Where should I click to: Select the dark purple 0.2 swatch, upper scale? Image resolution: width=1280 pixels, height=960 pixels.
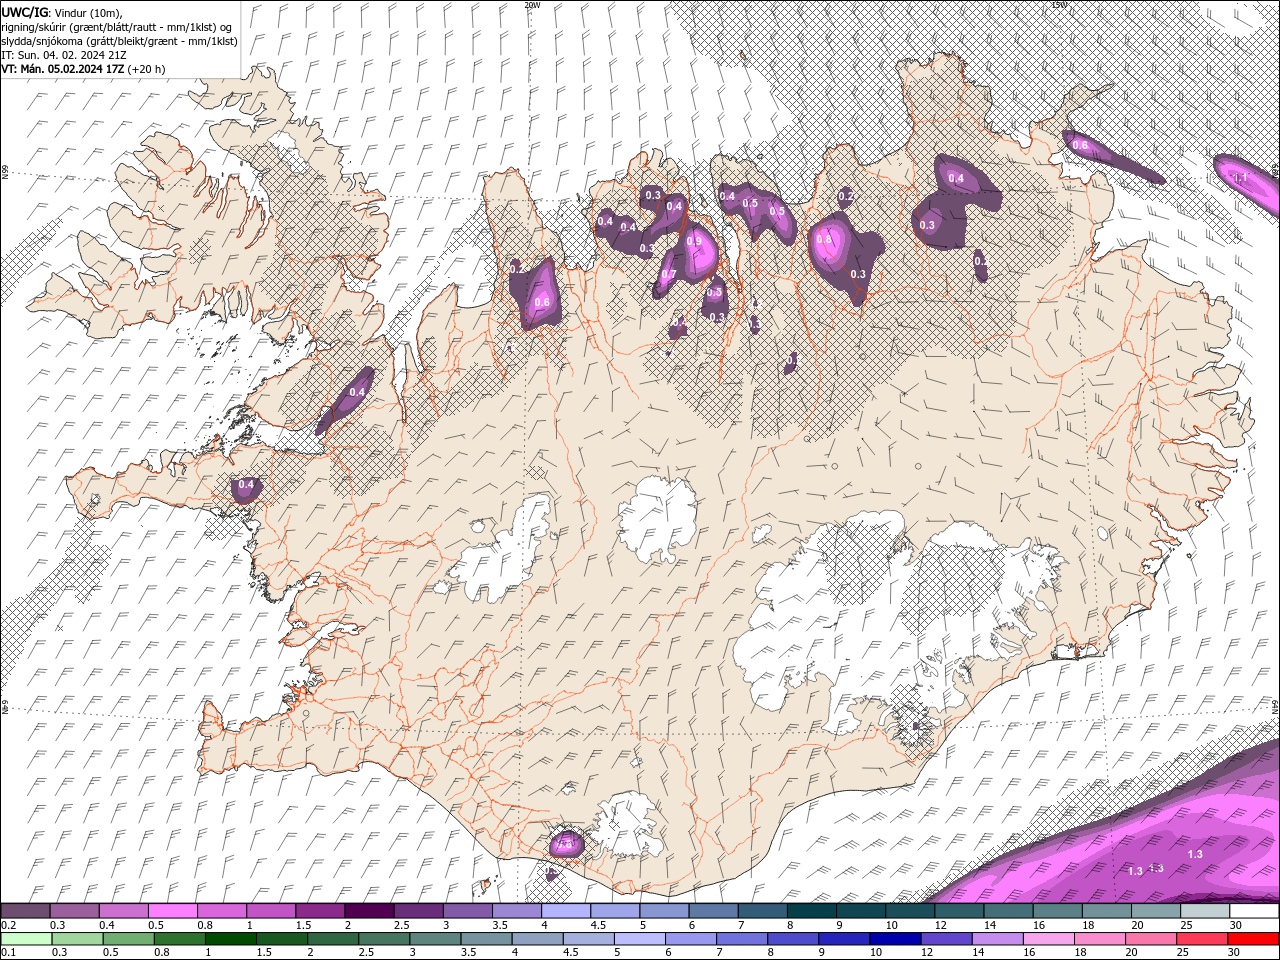[x=25, y=911]
